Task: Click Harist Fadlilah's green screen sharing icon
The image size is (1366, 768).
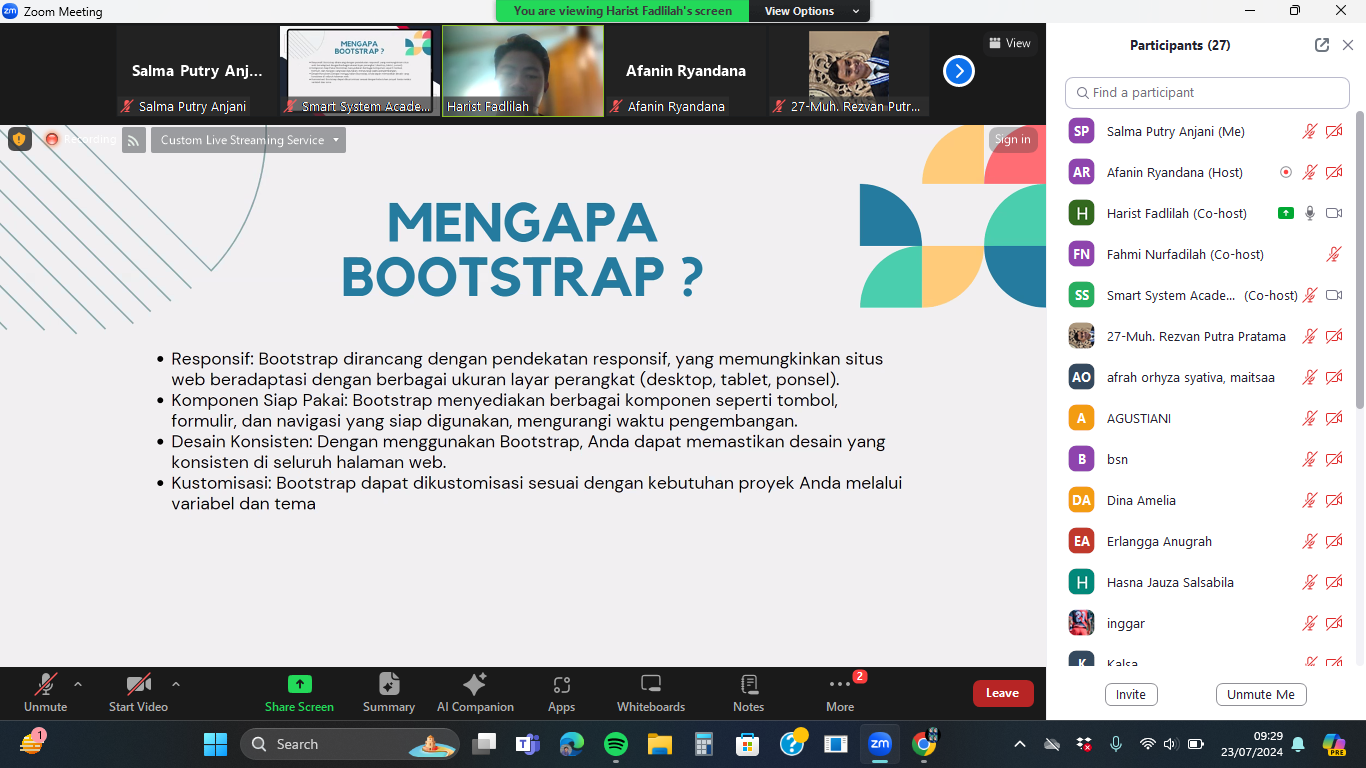Action: click(1286, 213)
